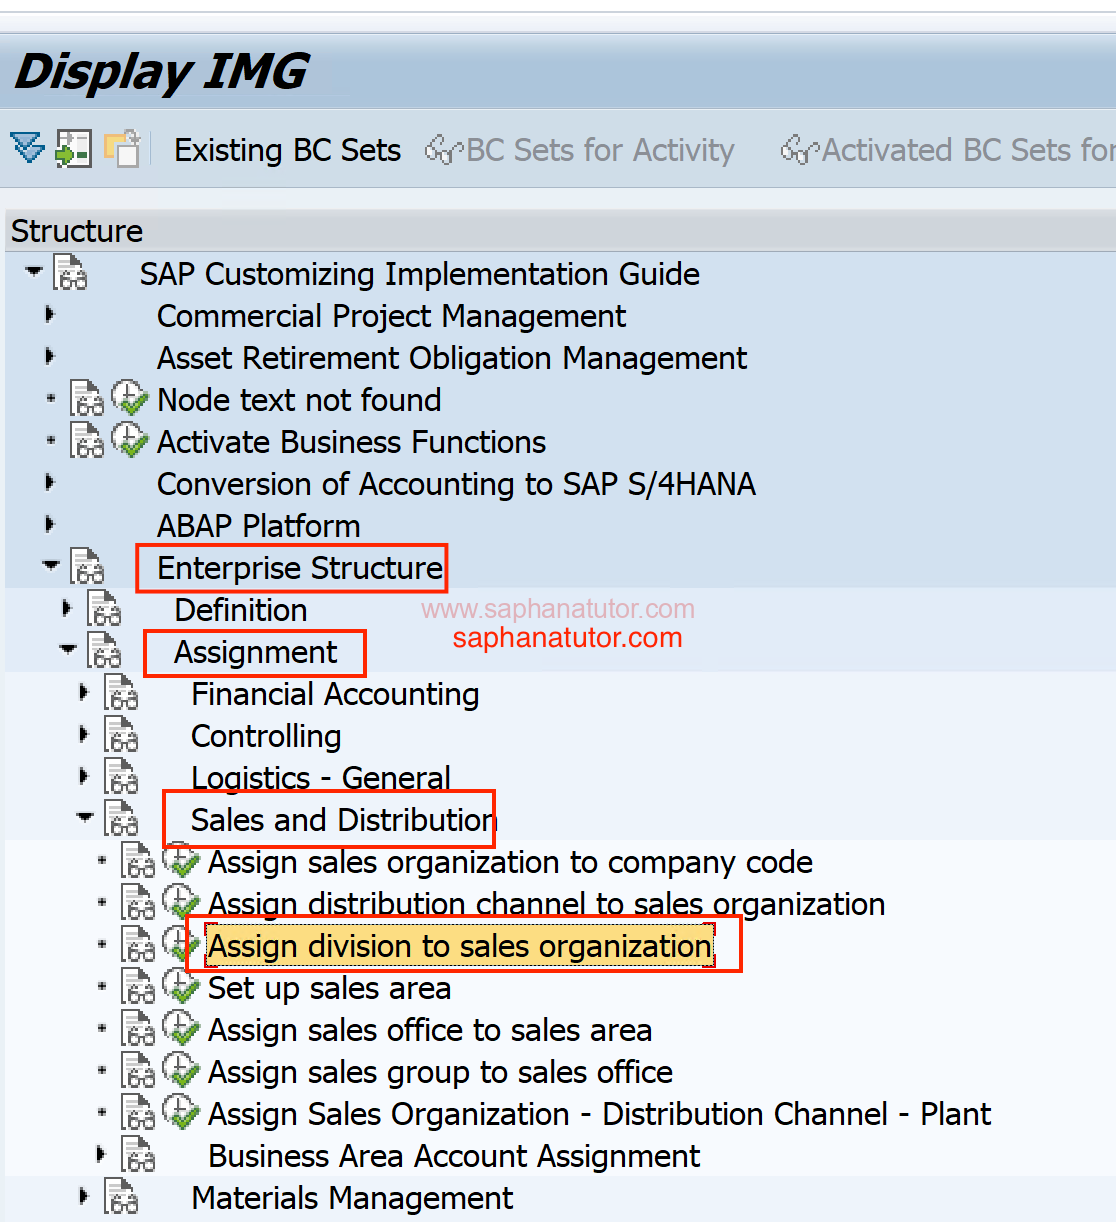This screenshot has width=1116, height=1222.
Task: Select Assign sales office to sales area text
Action: click(x=430, y=1030)
